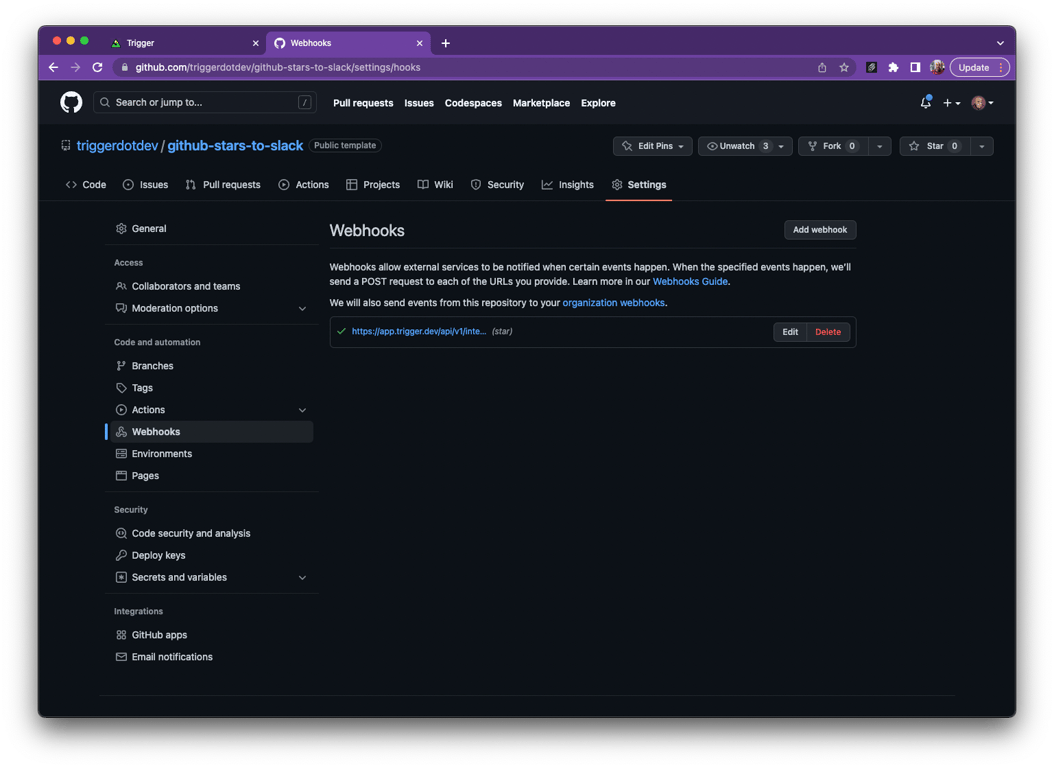Switch to the repository Actions tab
This screenshot has height=768, width=1054.
coord(304,185)
